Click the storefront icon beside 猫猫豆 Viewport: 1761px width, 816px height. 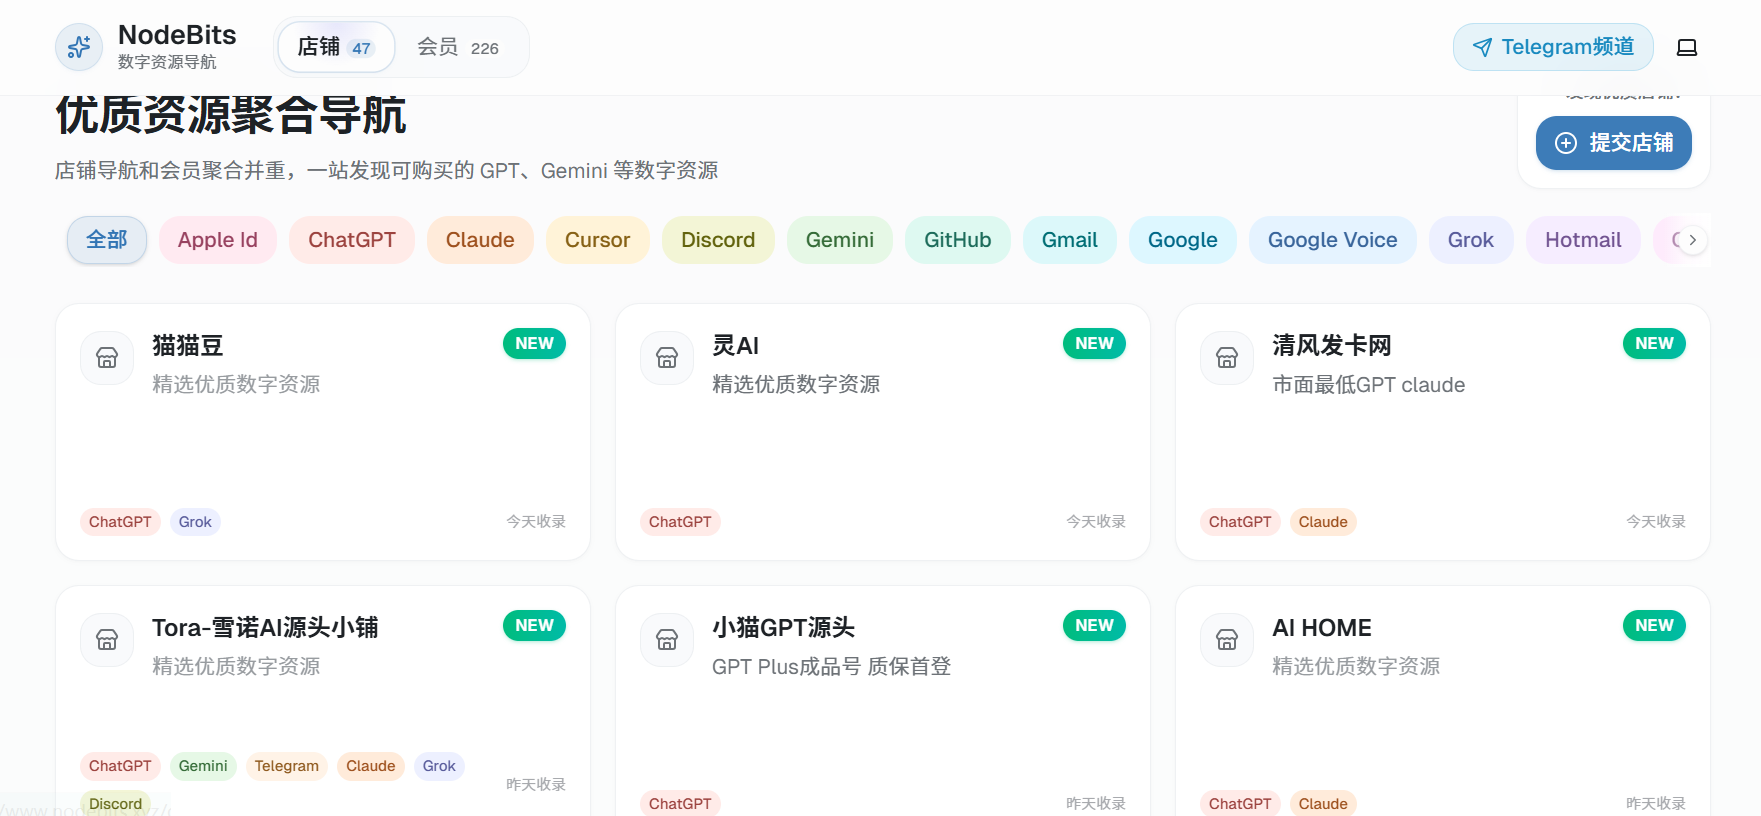coord(107,358)
